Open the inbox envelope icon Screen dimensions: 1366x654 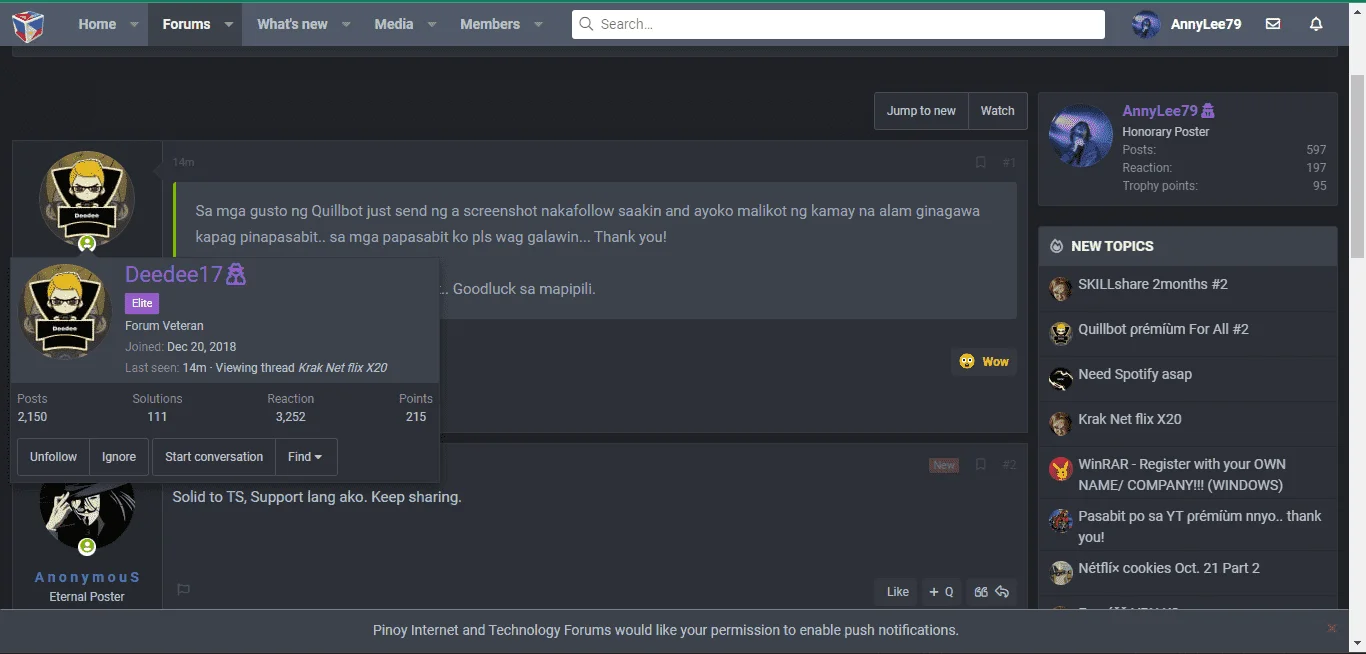[x=1273, y=24]
